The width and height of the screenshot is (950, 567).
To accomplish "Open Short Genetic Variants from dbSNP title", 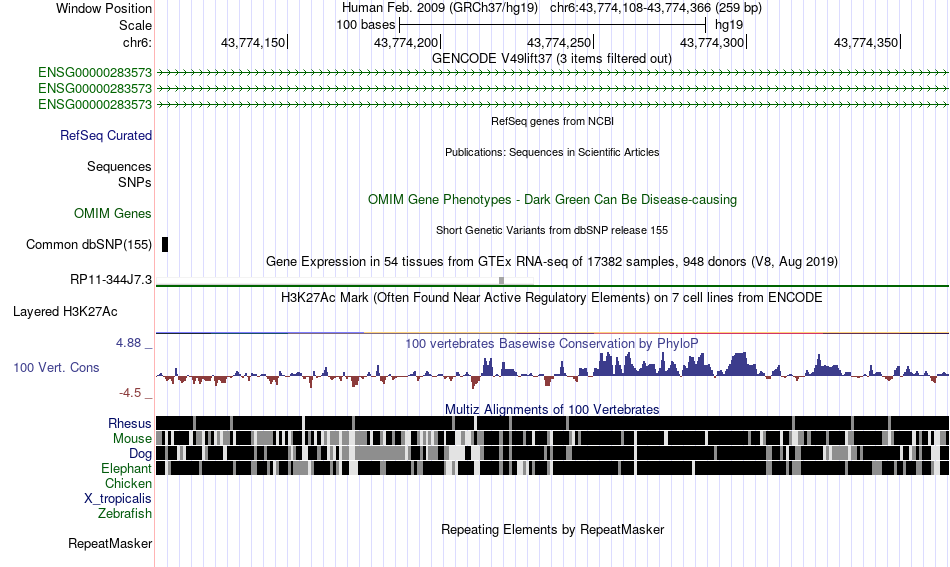I will click(551, 230).
